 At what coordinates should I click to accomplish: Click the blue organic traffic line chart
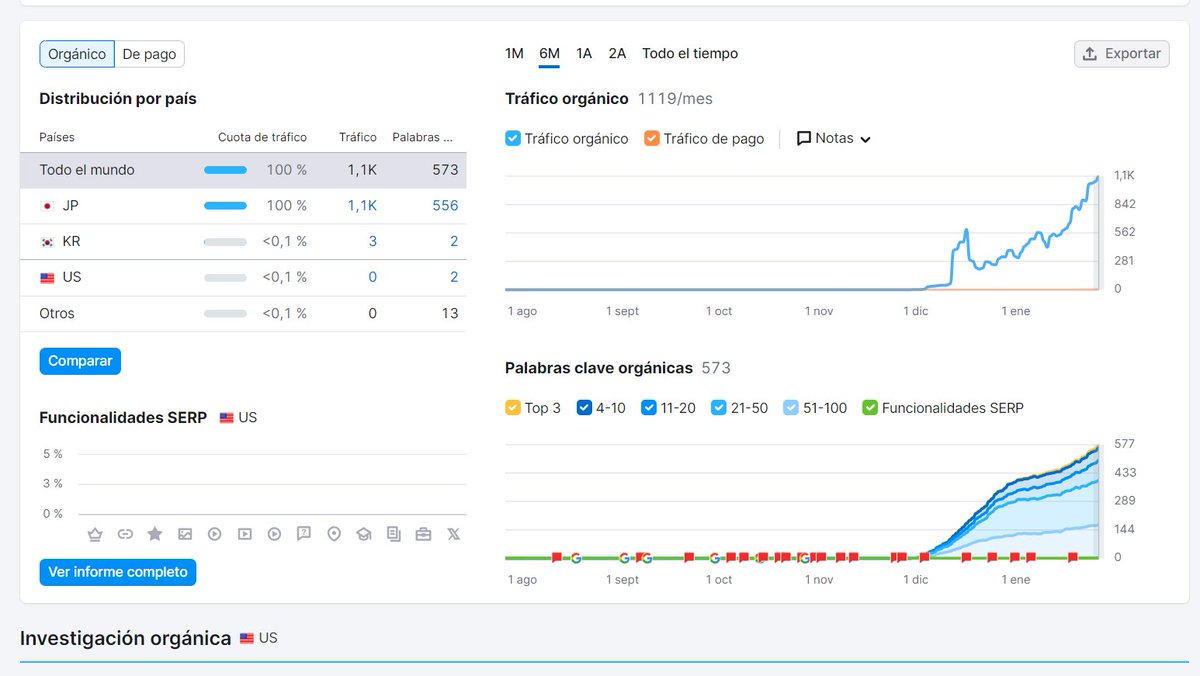802,233
